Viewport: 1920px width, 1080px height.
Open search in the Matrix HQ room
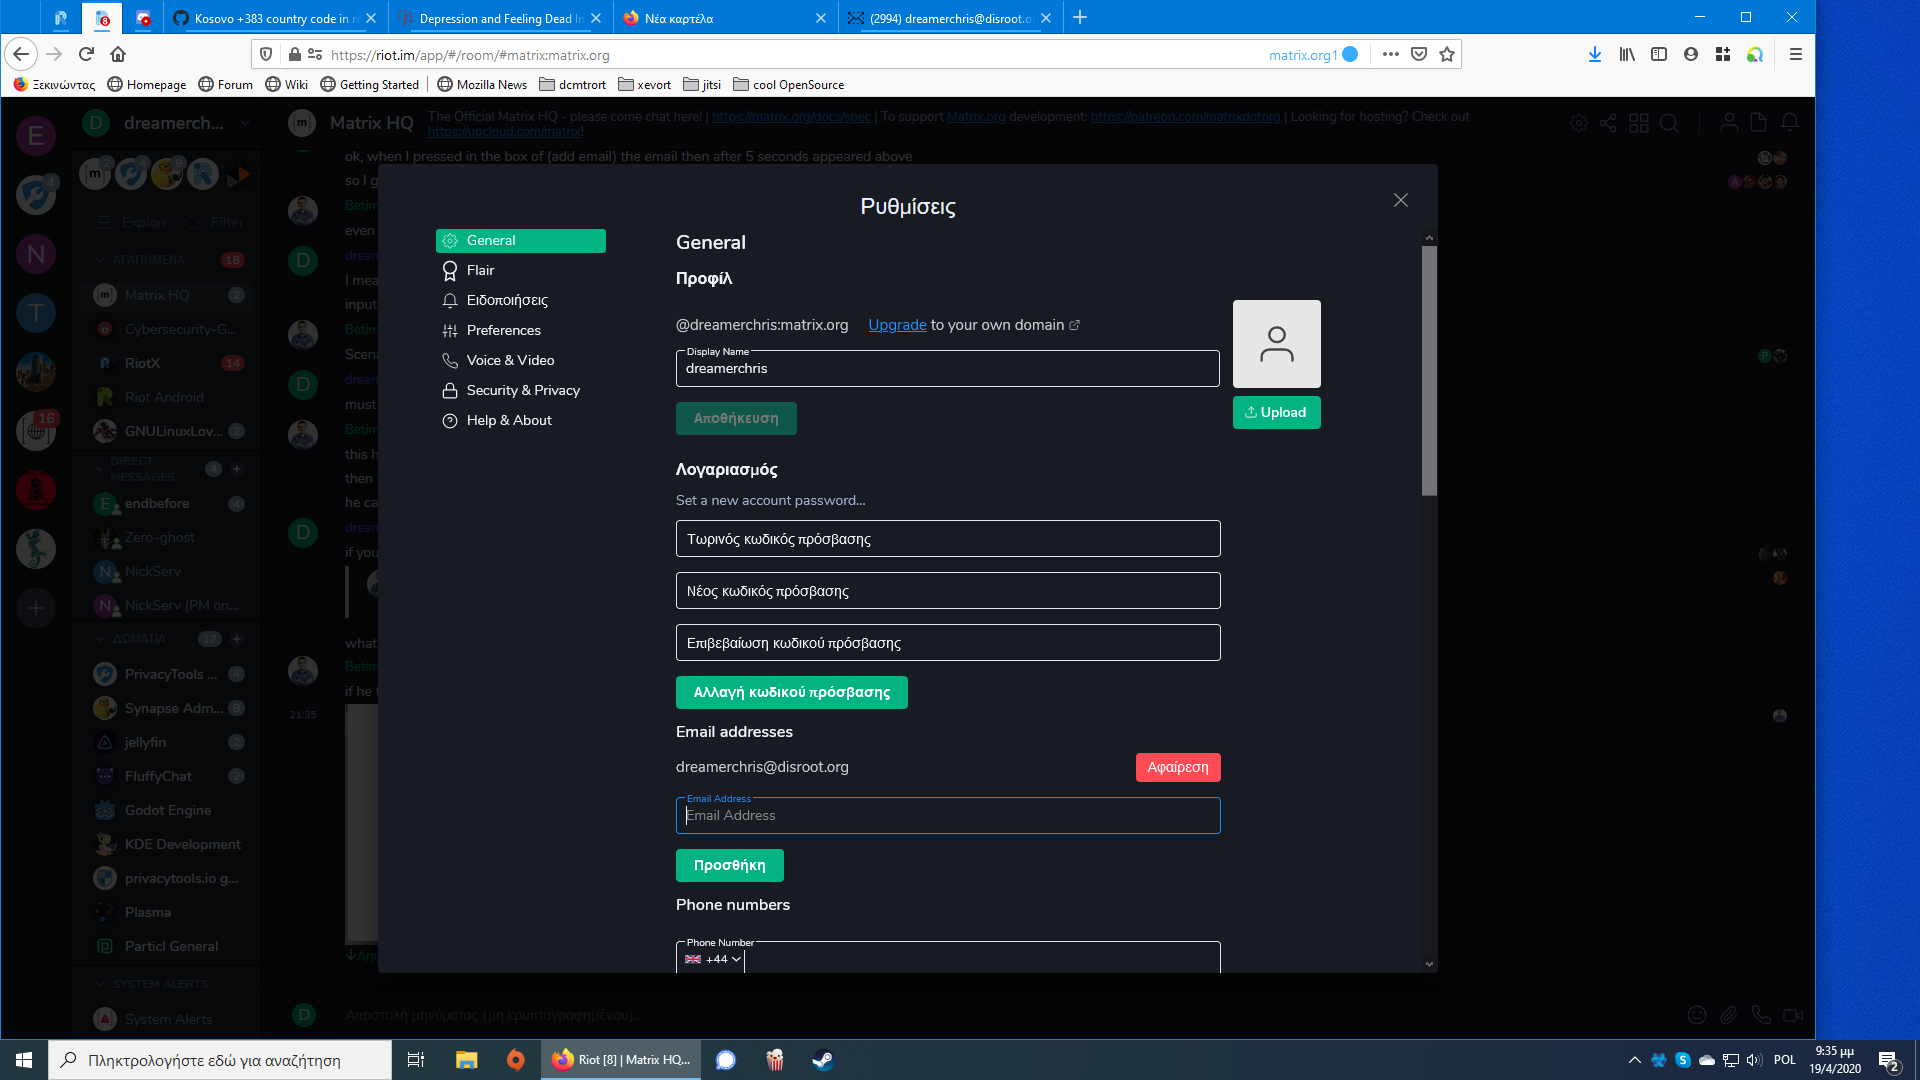point(1670,124)
